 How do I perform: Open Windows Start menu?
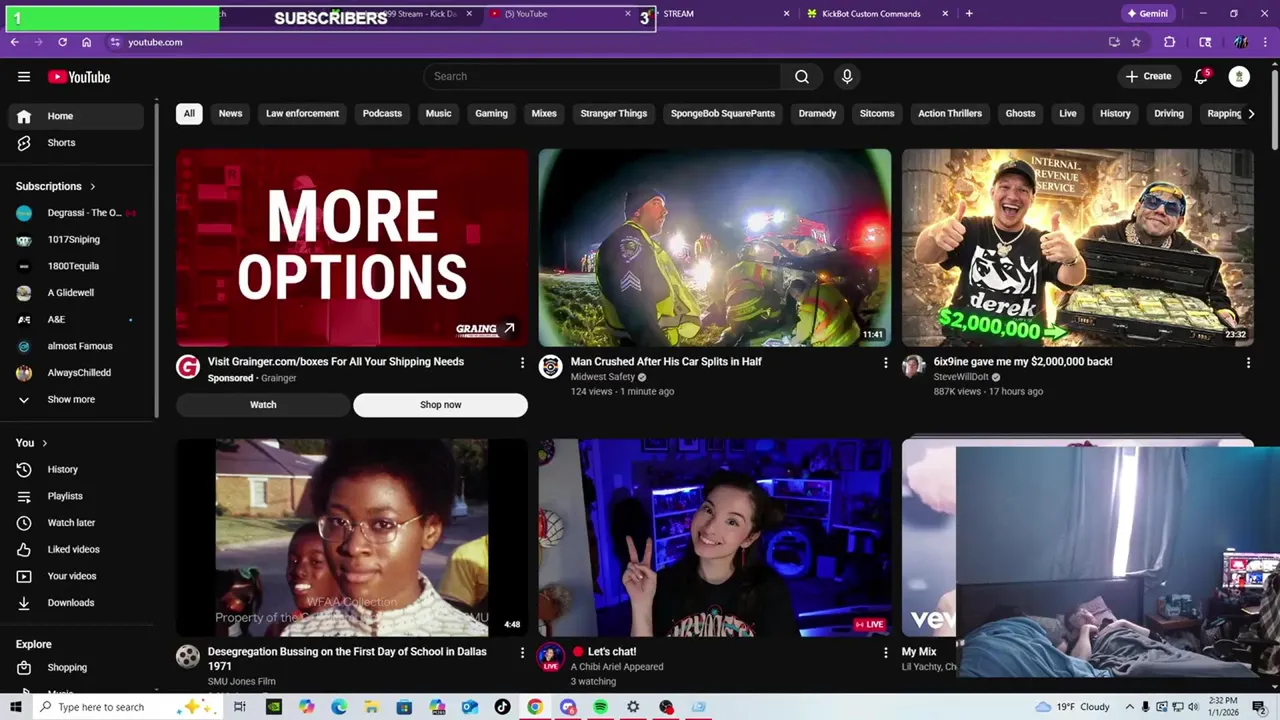(x=15, y=707)
